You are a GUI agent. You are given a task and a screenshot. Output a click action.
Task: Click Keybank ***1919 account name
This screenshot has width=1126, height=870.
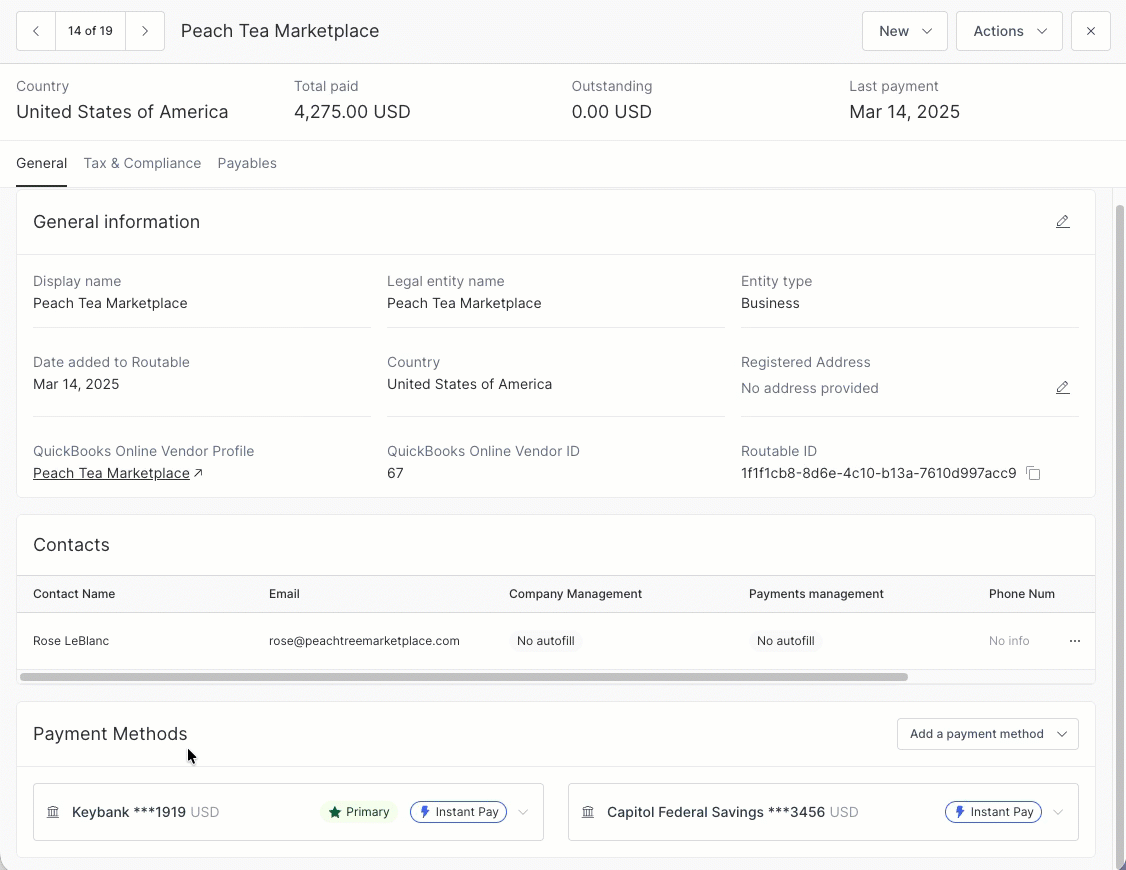129,812
